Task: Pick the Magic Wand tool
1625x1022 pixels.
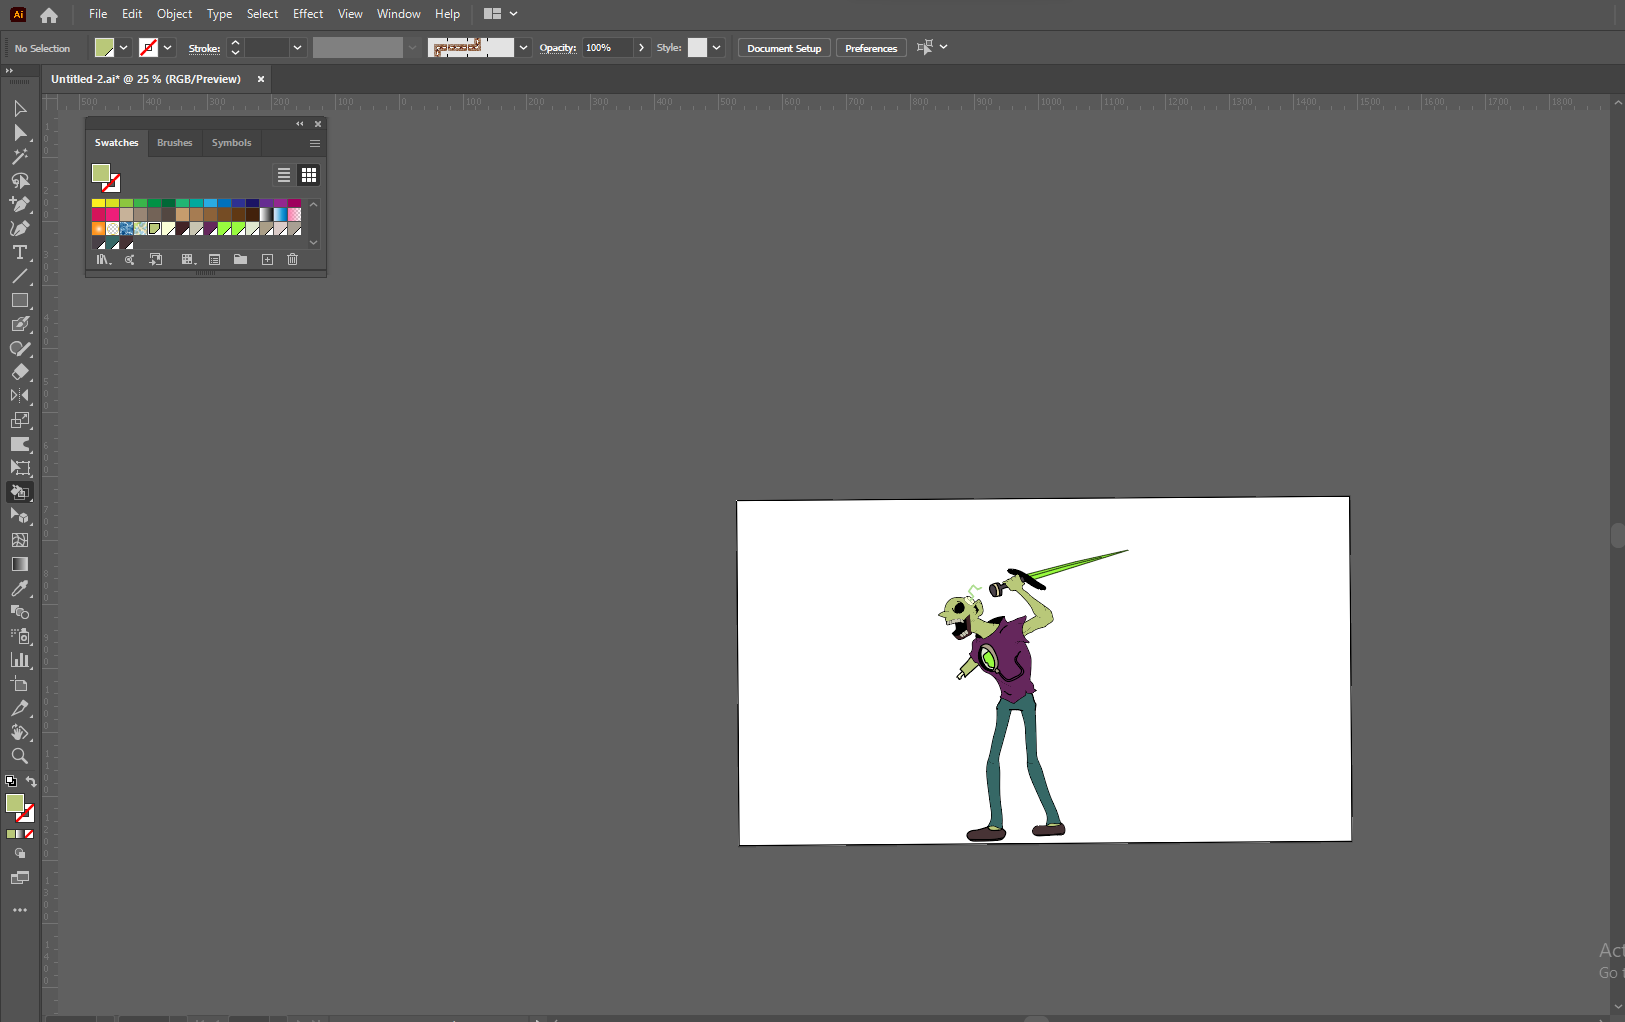Action: 19,156
